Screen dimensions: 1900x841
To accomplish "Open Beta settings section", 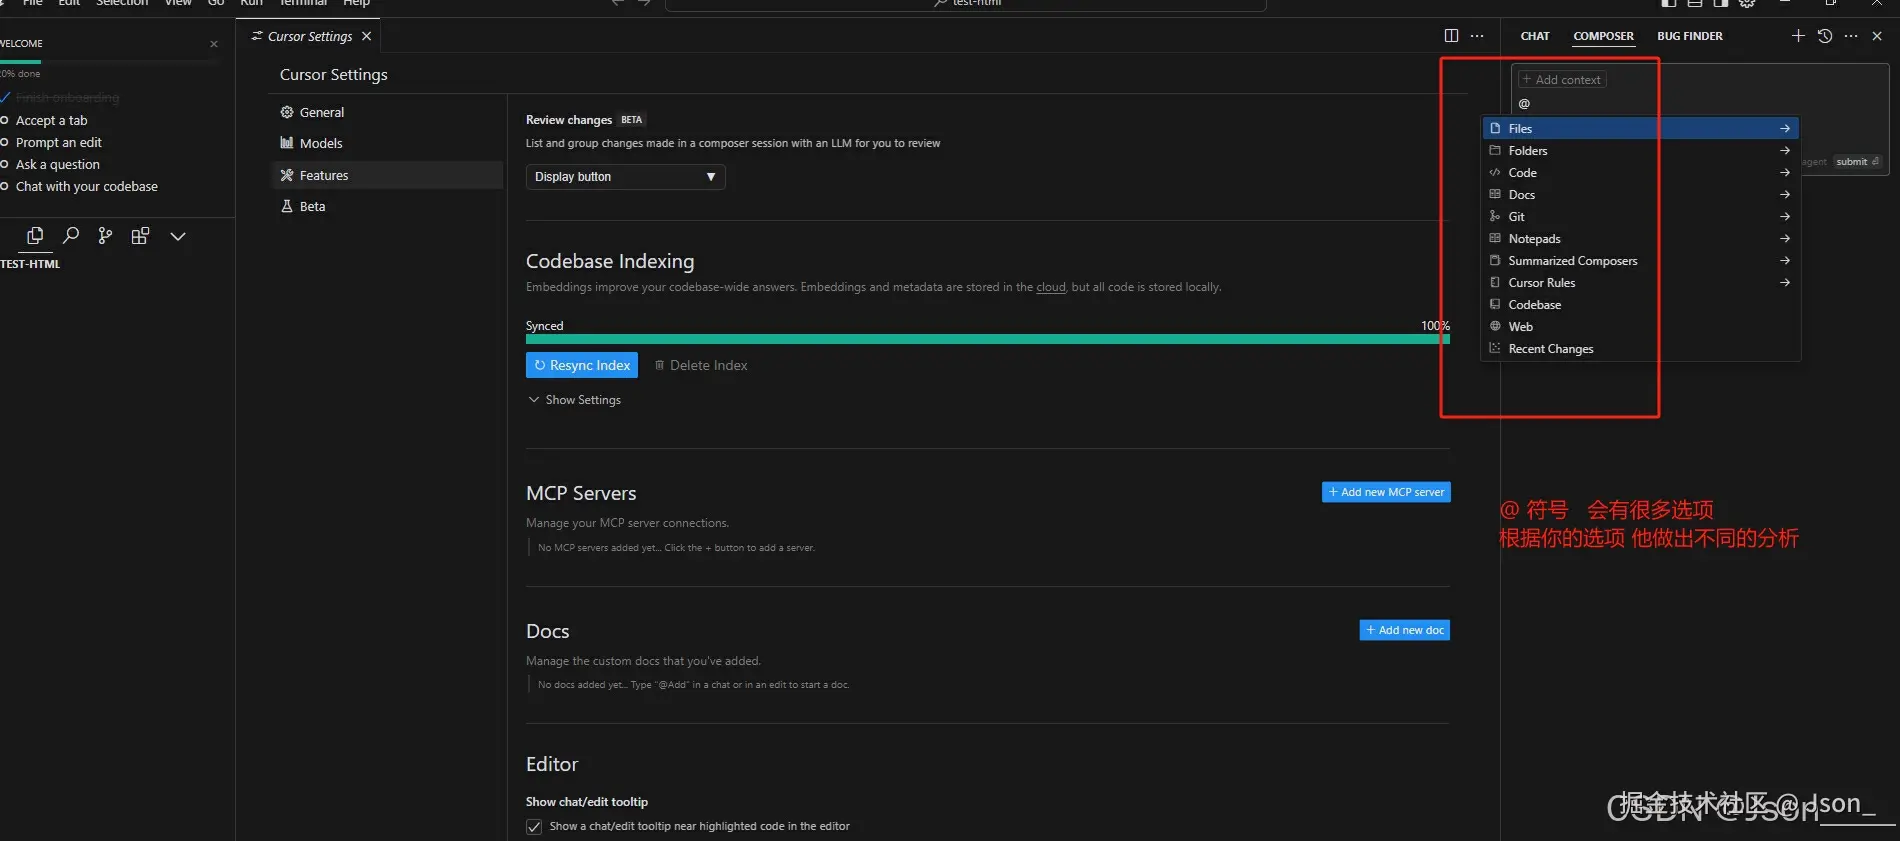I will point(385,206).
